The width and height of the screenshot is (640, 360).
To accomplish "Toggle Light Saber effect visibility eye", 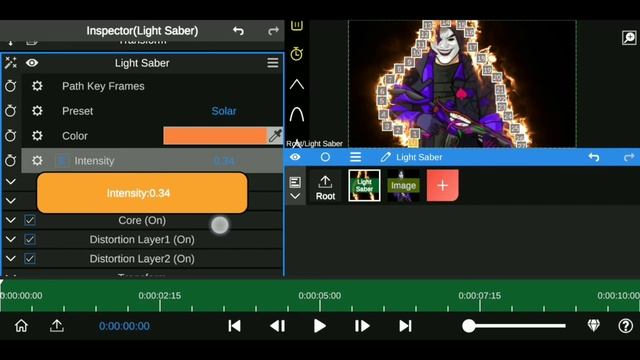I will [32, 63].
